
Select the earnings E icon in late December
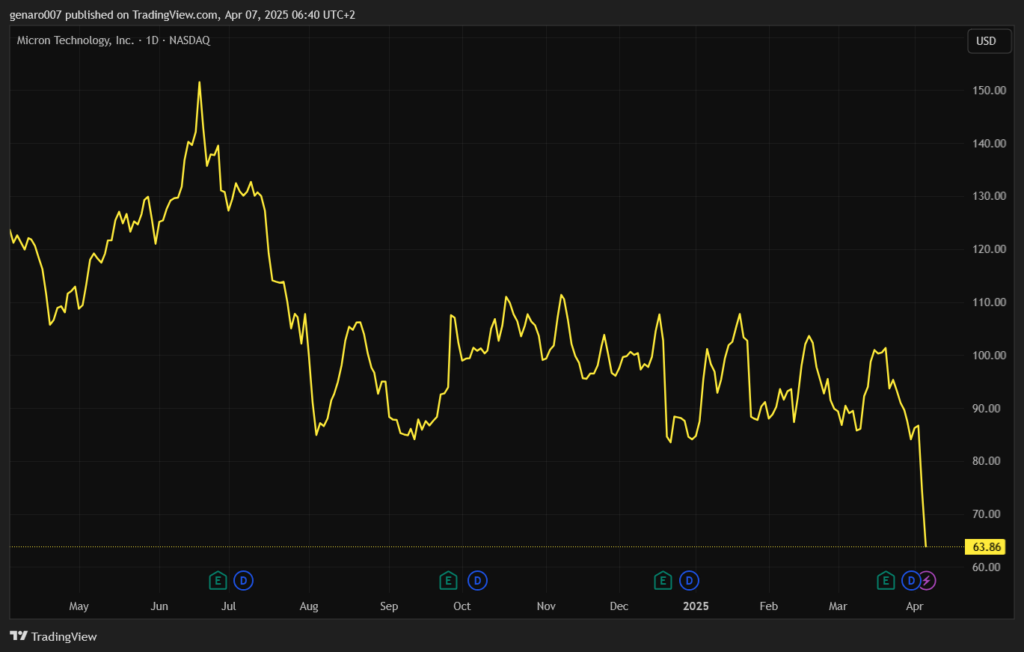point(662,580)
